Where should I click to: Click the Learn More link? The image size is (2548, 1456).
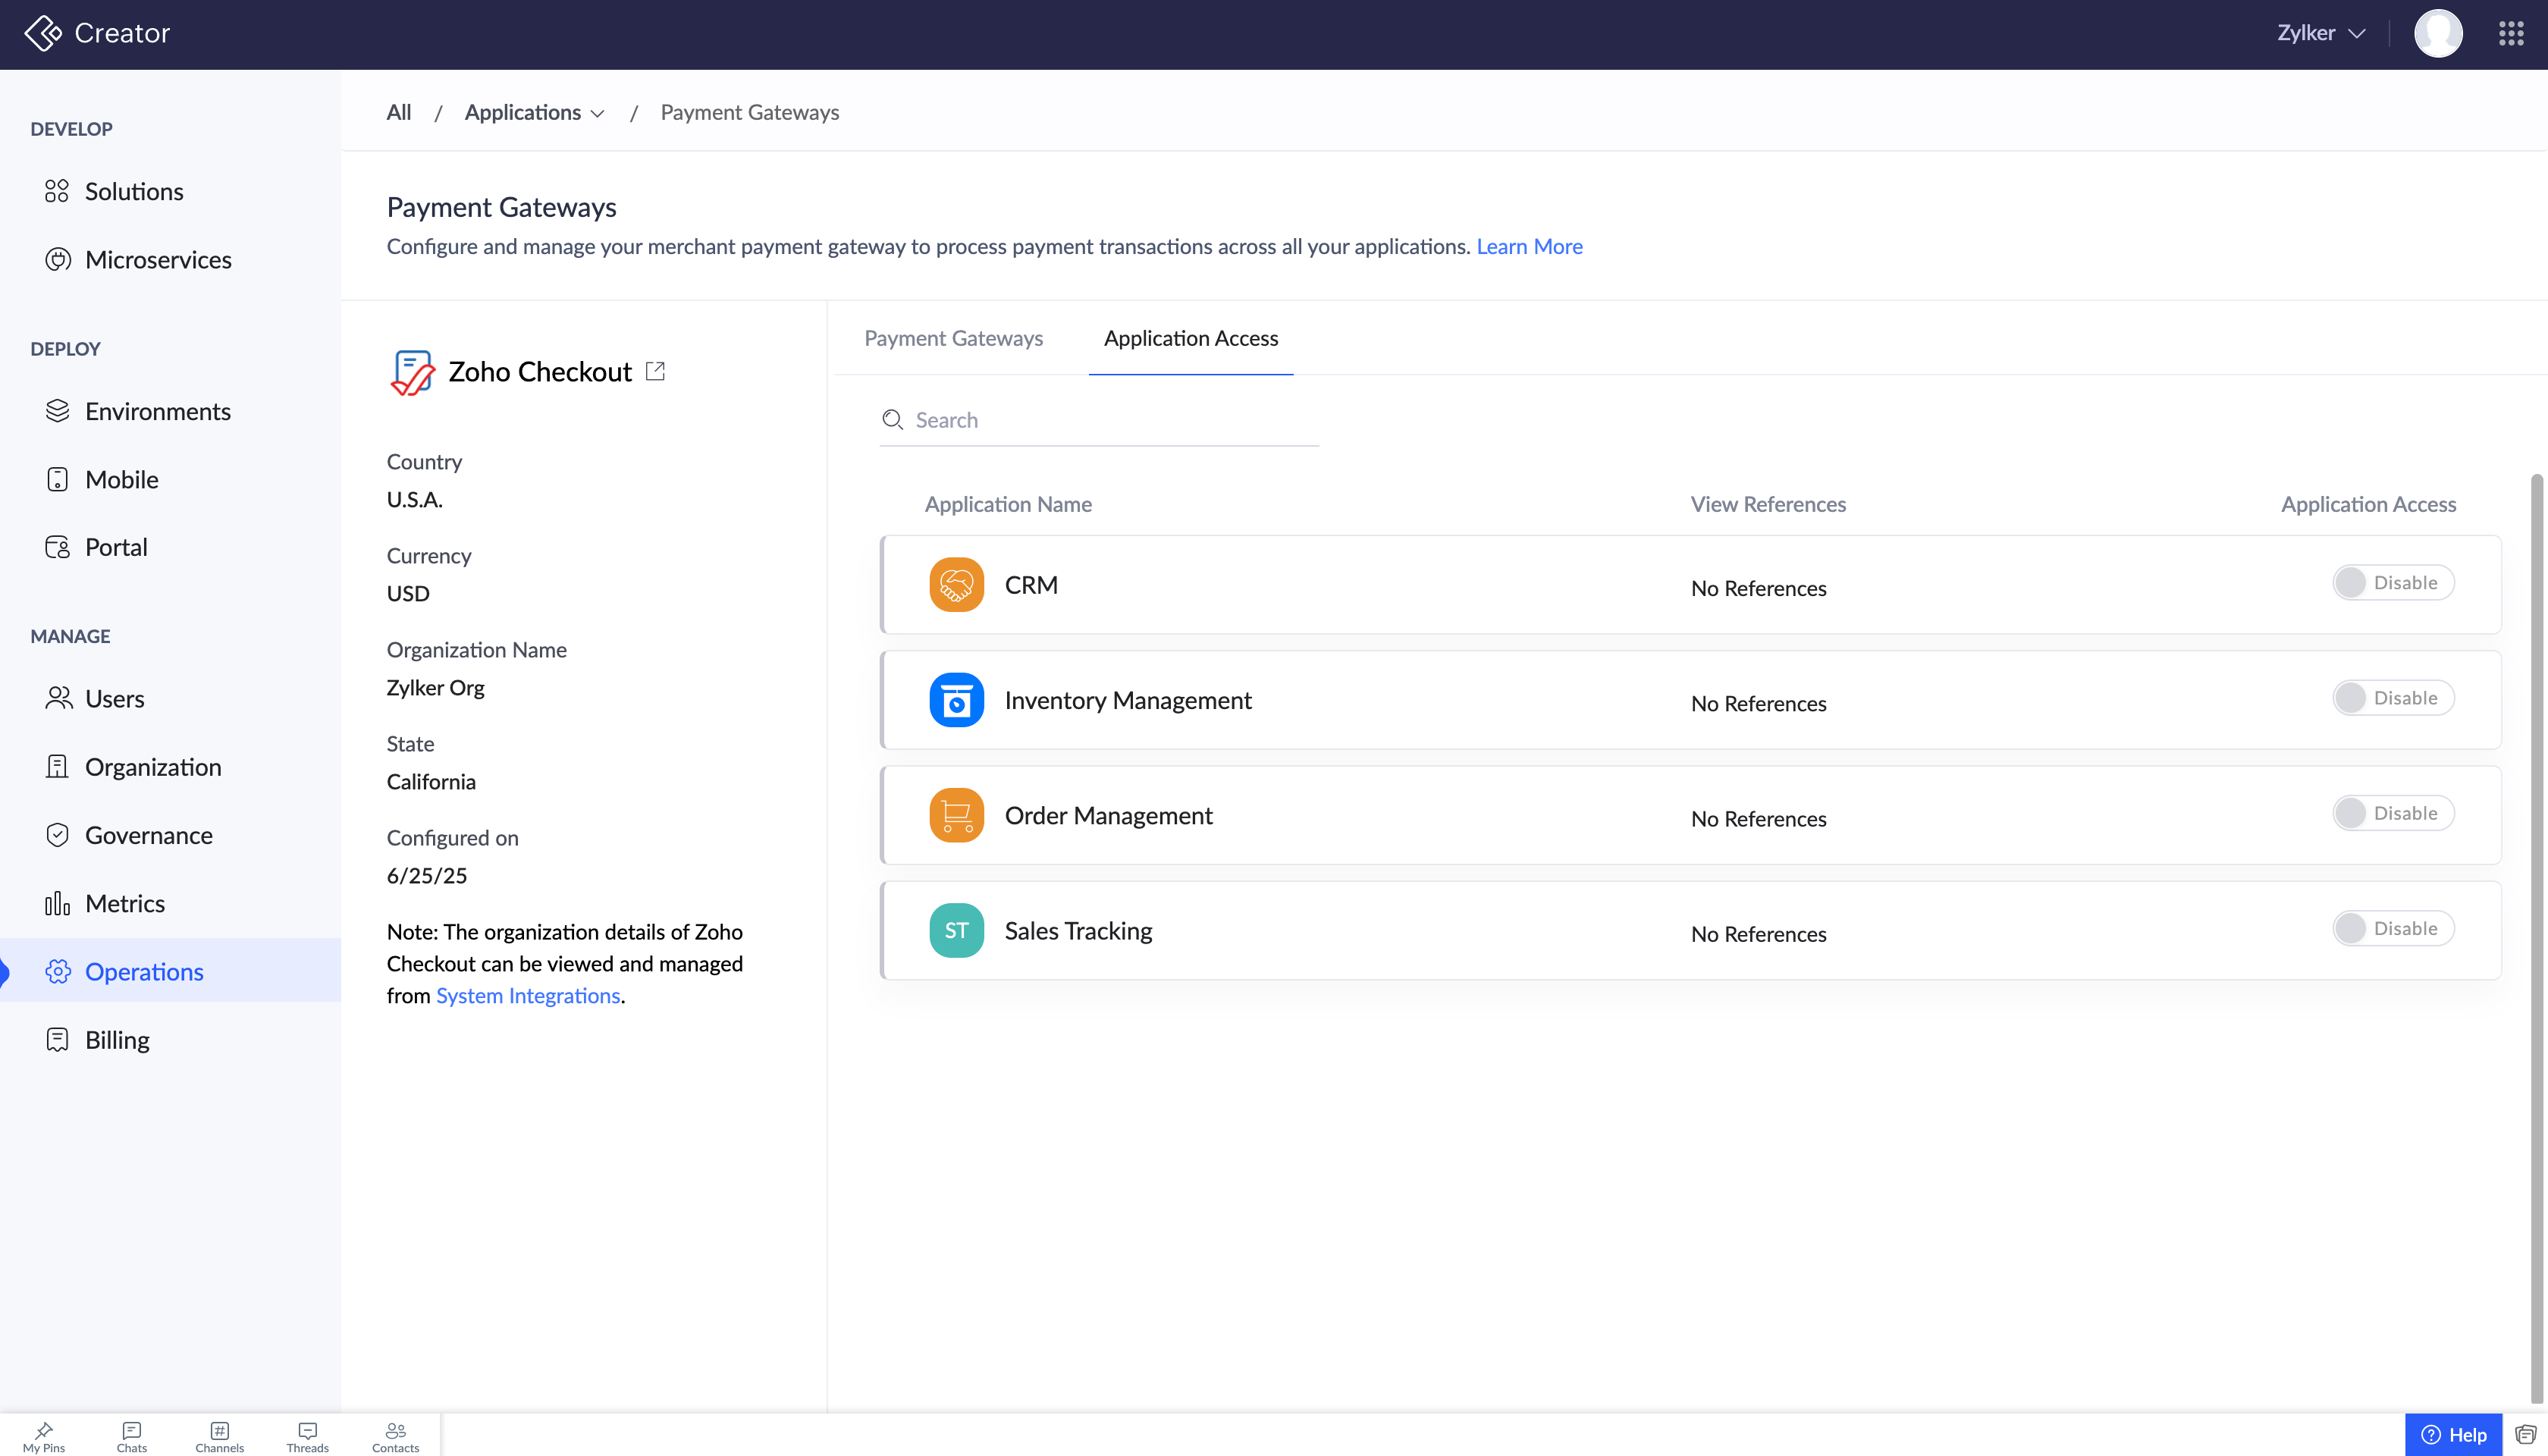pos(1529,246)
